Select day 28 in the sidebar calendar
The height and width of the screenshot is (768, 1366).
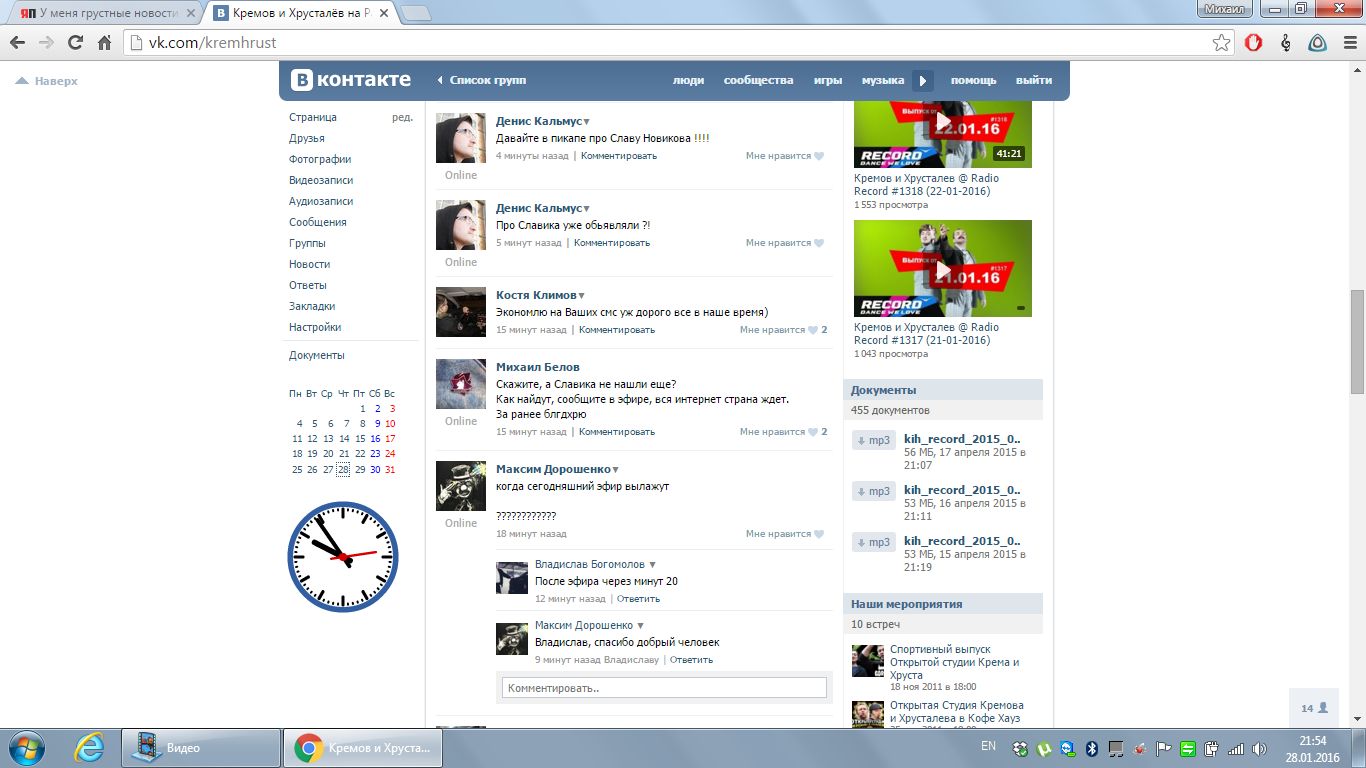[x=343, y=469]
